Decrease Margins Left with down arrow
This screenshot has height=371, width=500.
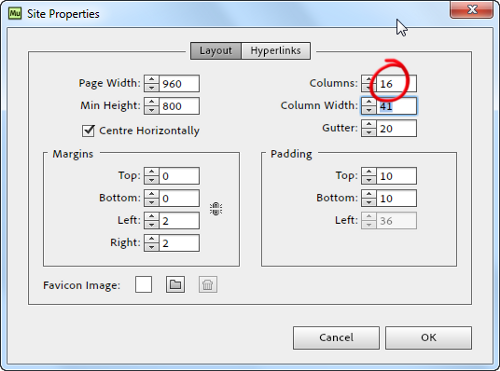pos(152,225)
